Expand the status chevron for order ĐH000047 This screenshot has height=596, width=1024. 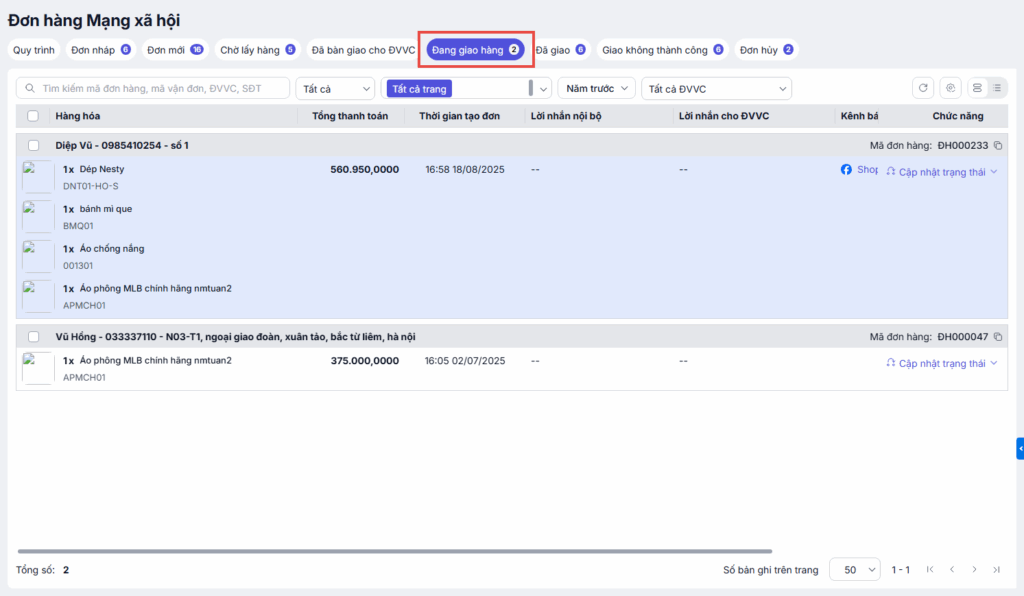(x=994, y=363)
